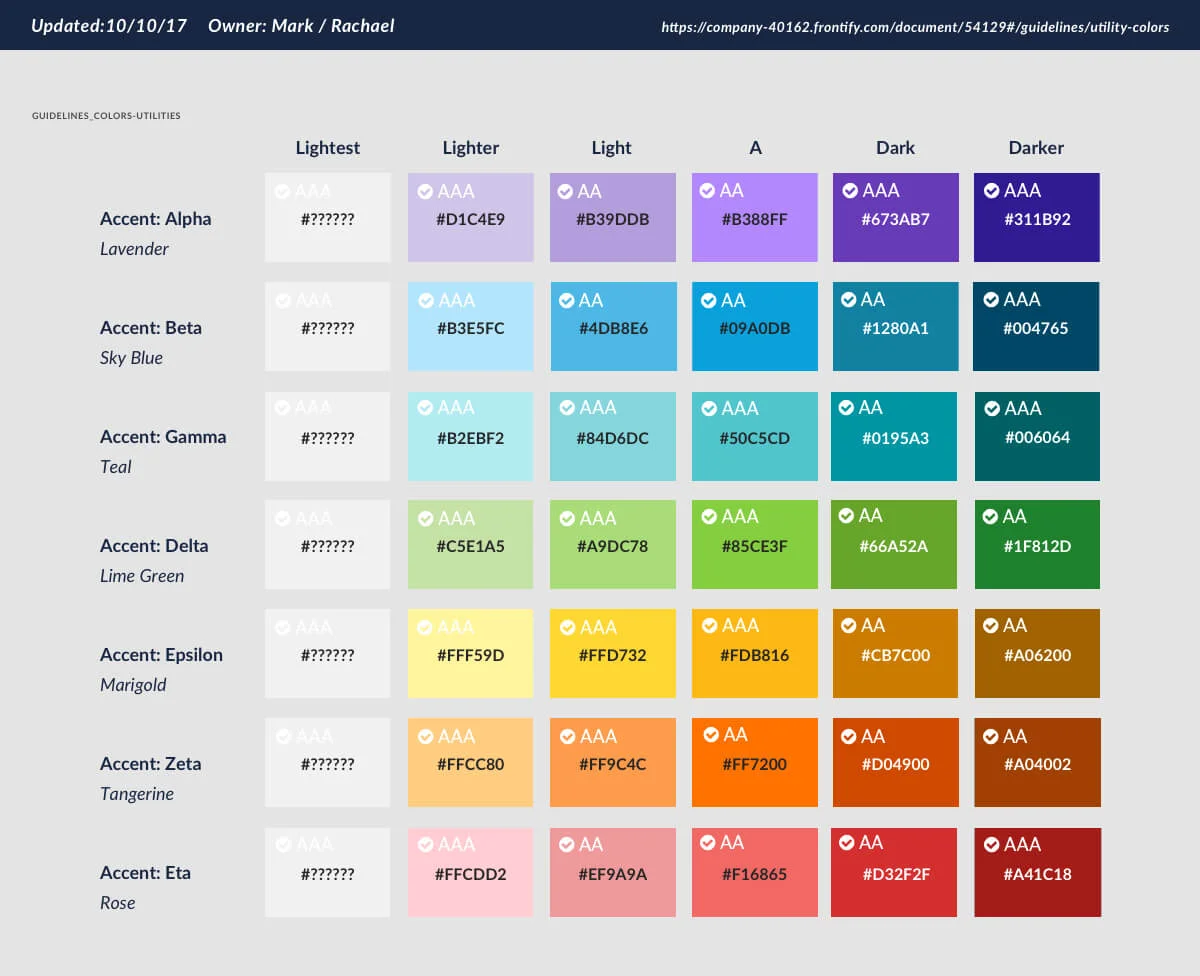Click the "Accent: Epsilon" row label
The image size is (1200, 976).
[162, 655]
